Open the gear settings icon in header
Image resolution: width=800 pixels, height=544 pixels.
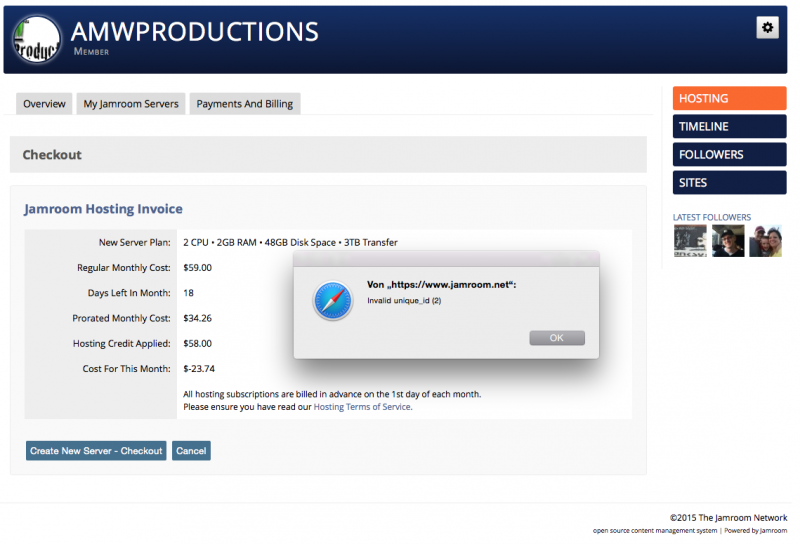[767, 28]
